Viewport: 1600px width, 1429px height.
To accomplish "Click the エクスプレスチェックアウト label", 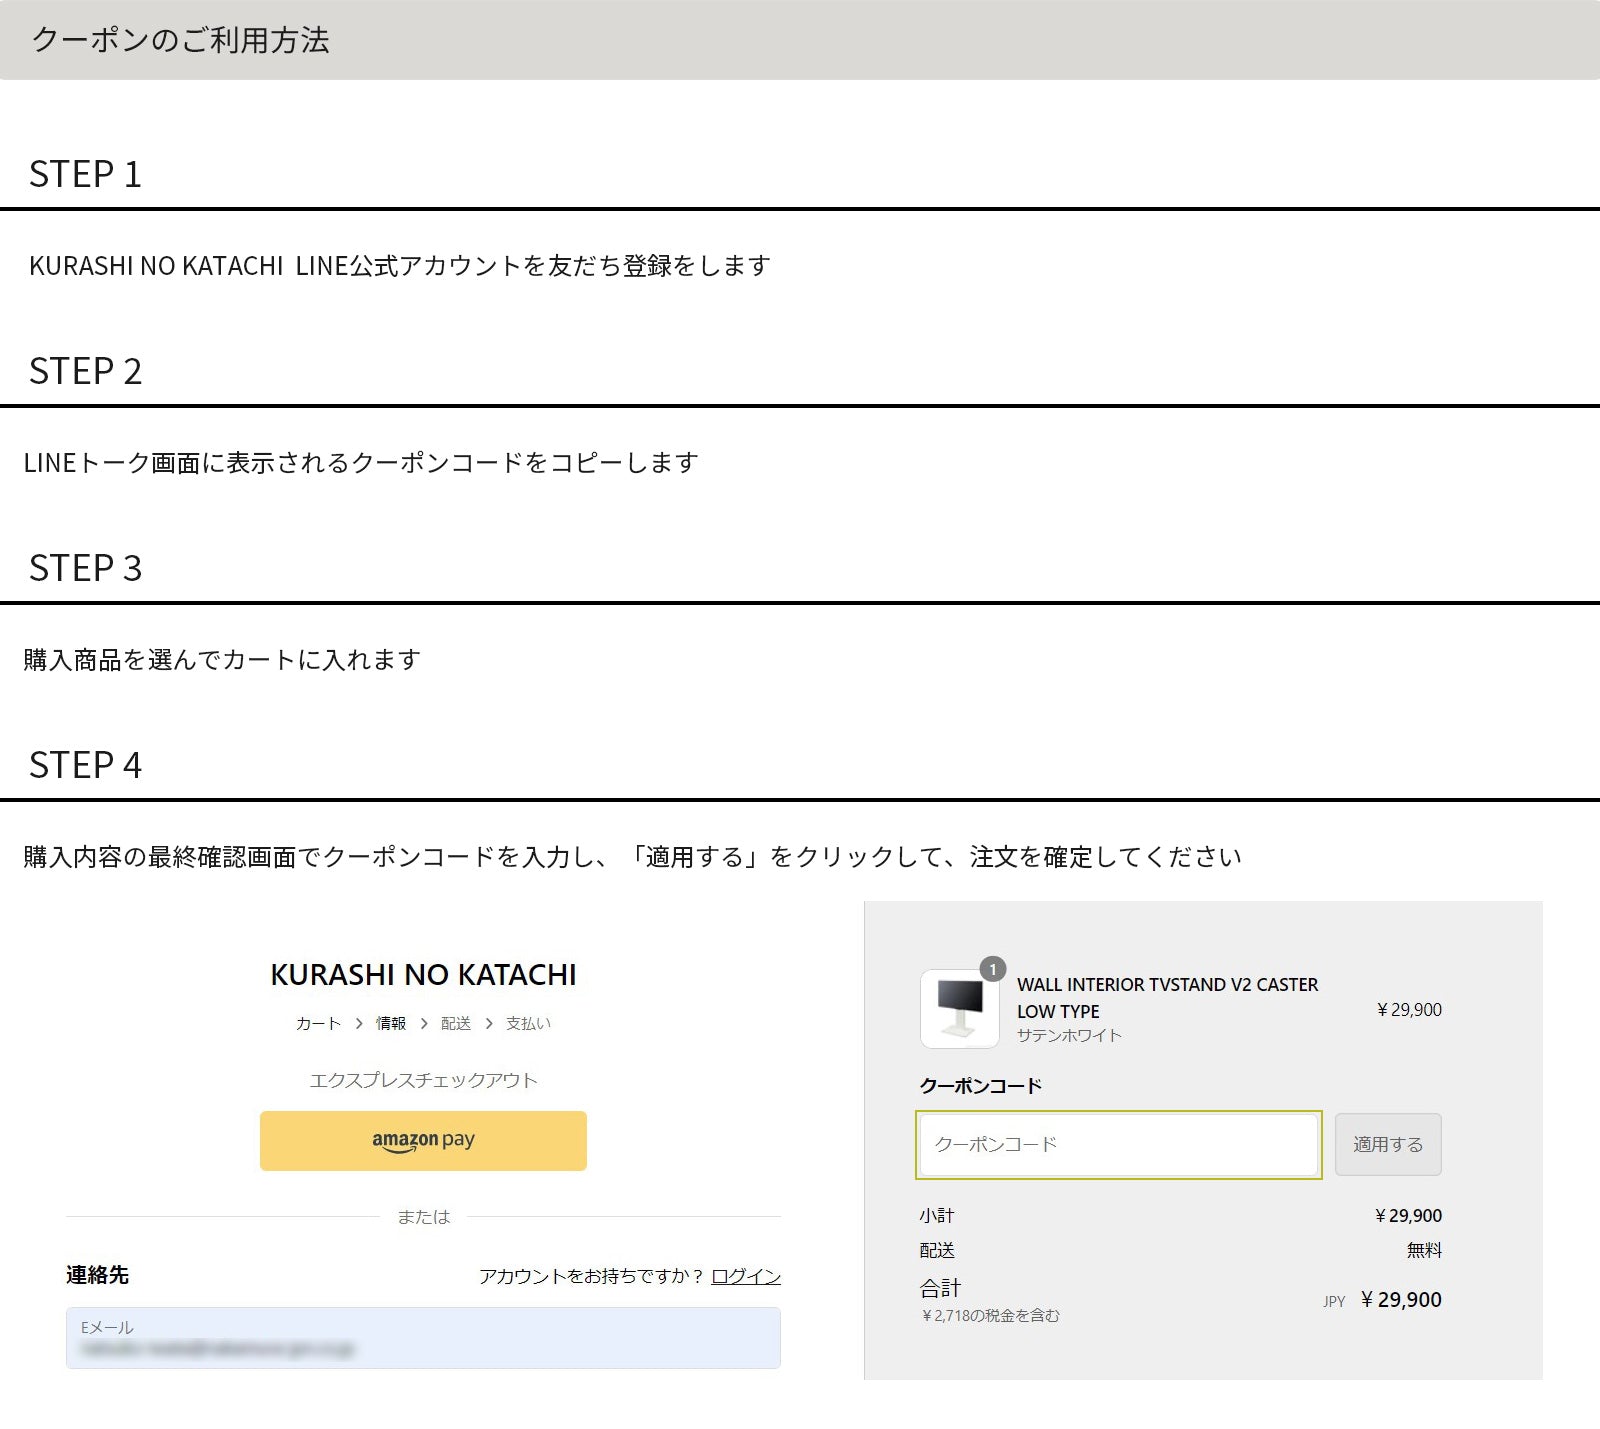I will click(423, 1080).
